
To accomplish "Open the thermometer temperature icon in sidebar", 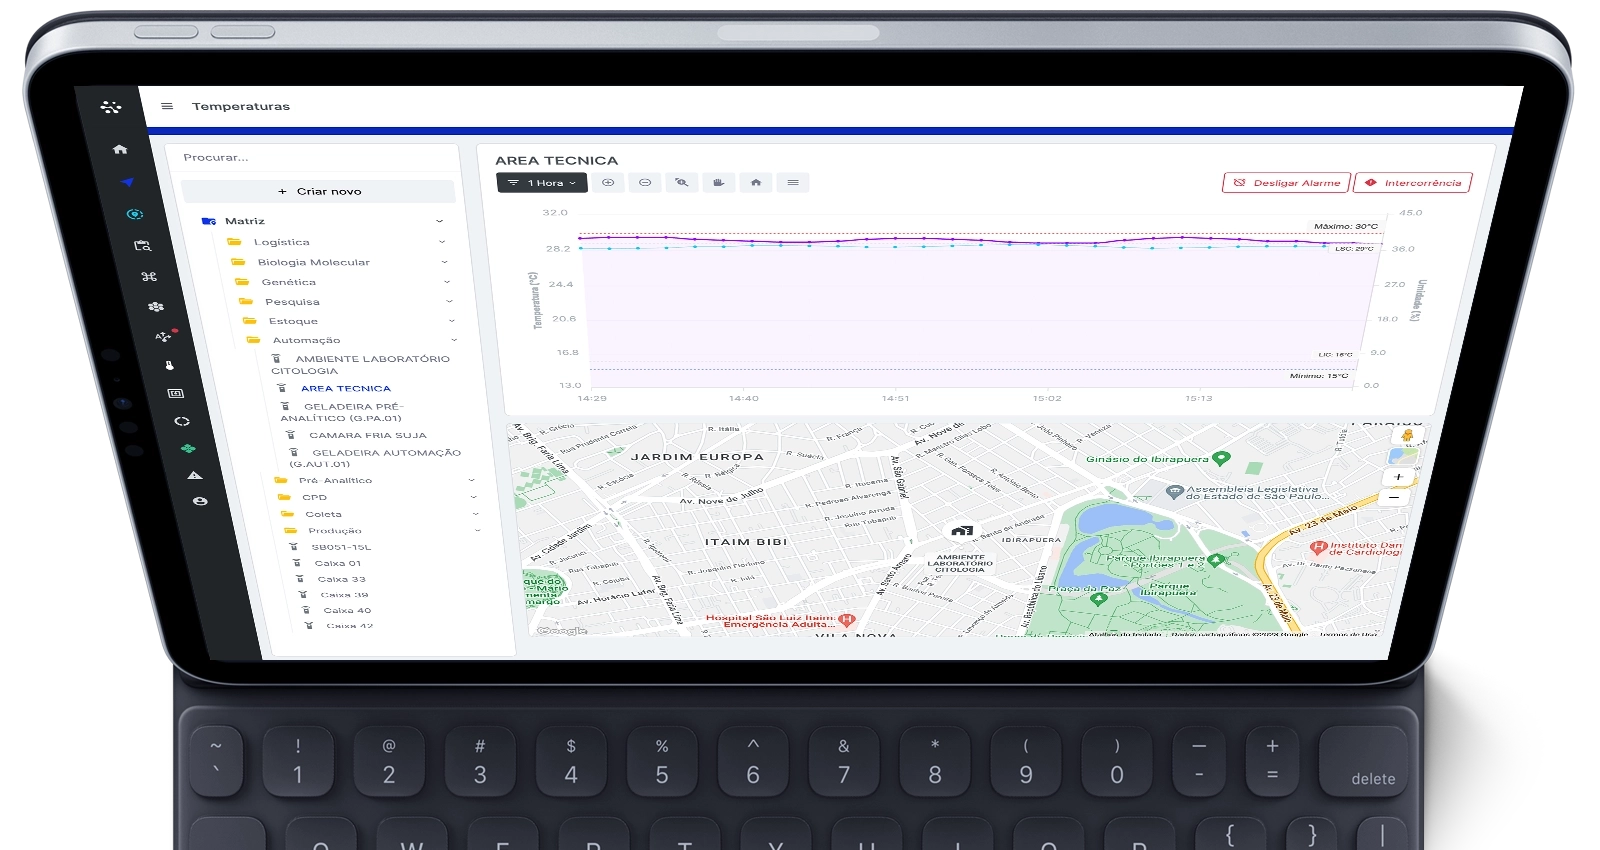I will (169, 365).
